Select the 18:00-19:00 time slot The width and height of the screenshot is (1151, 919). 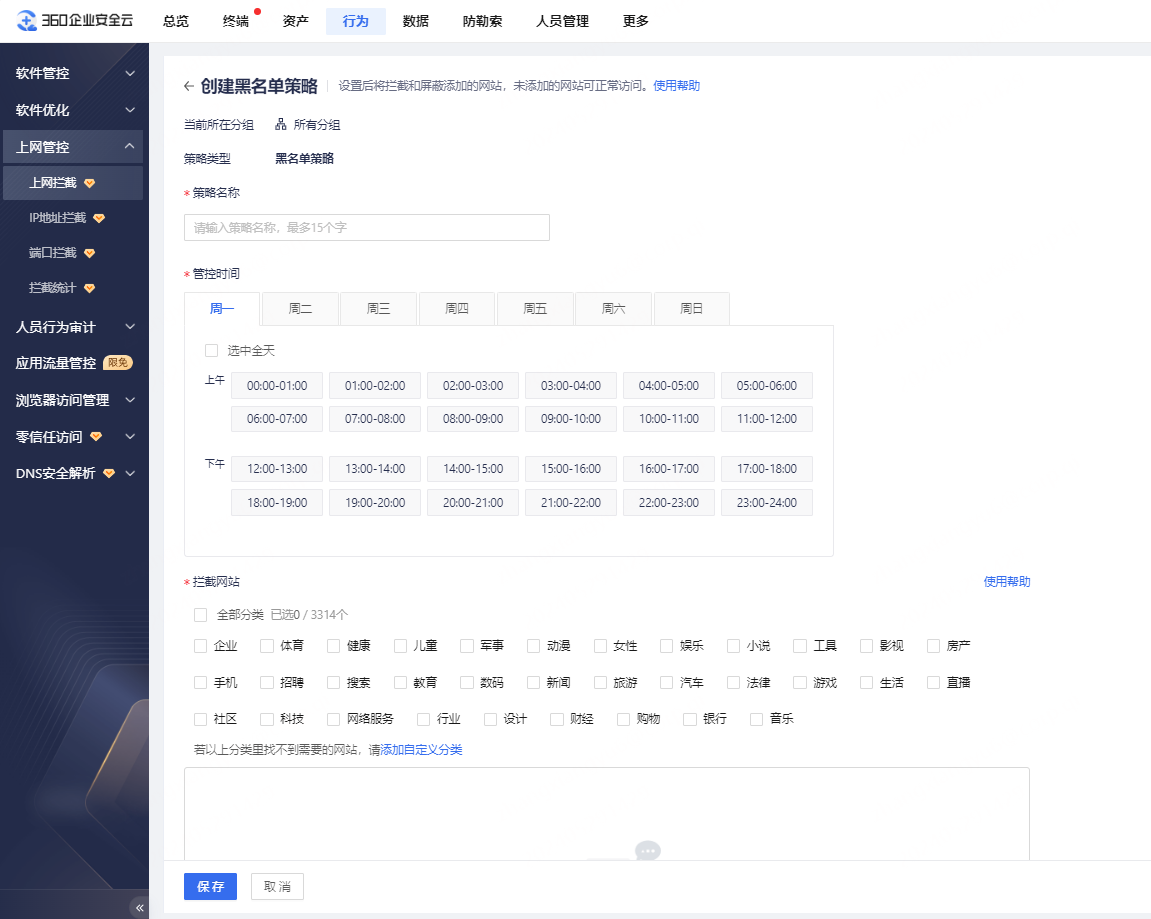tap(277, 503)
